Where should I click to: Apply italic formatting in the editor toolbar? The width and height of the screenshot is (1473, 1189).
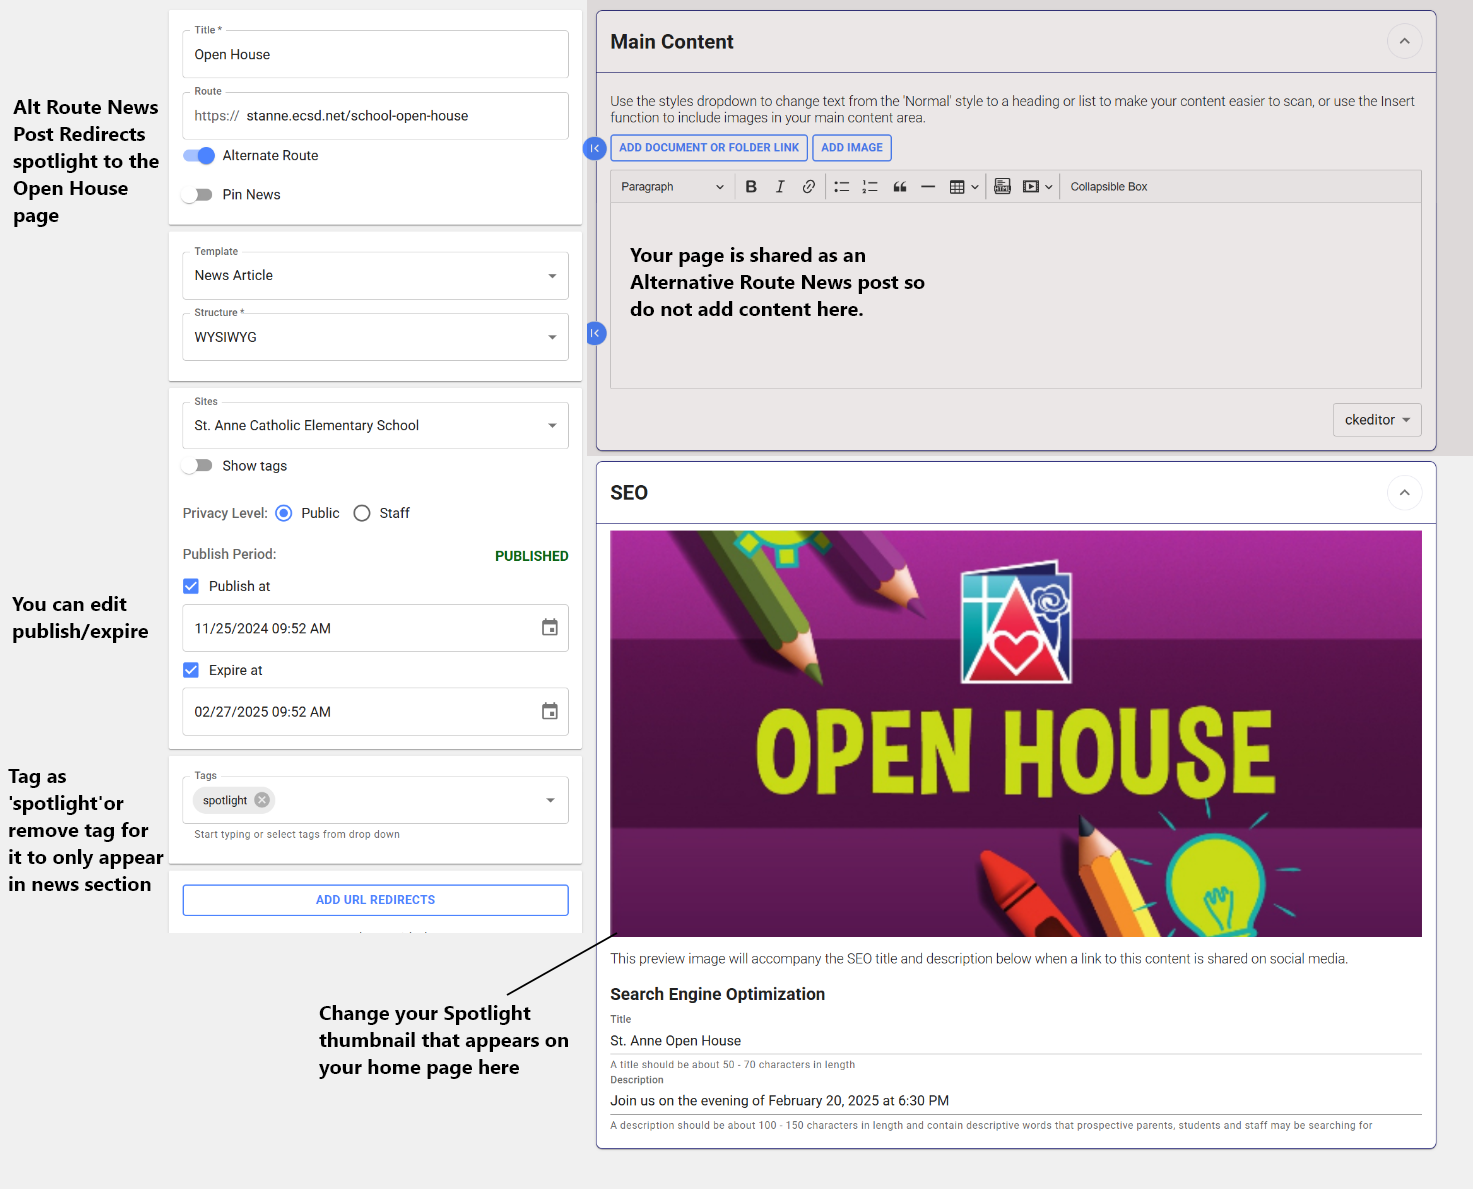click(x=780, y=187)
